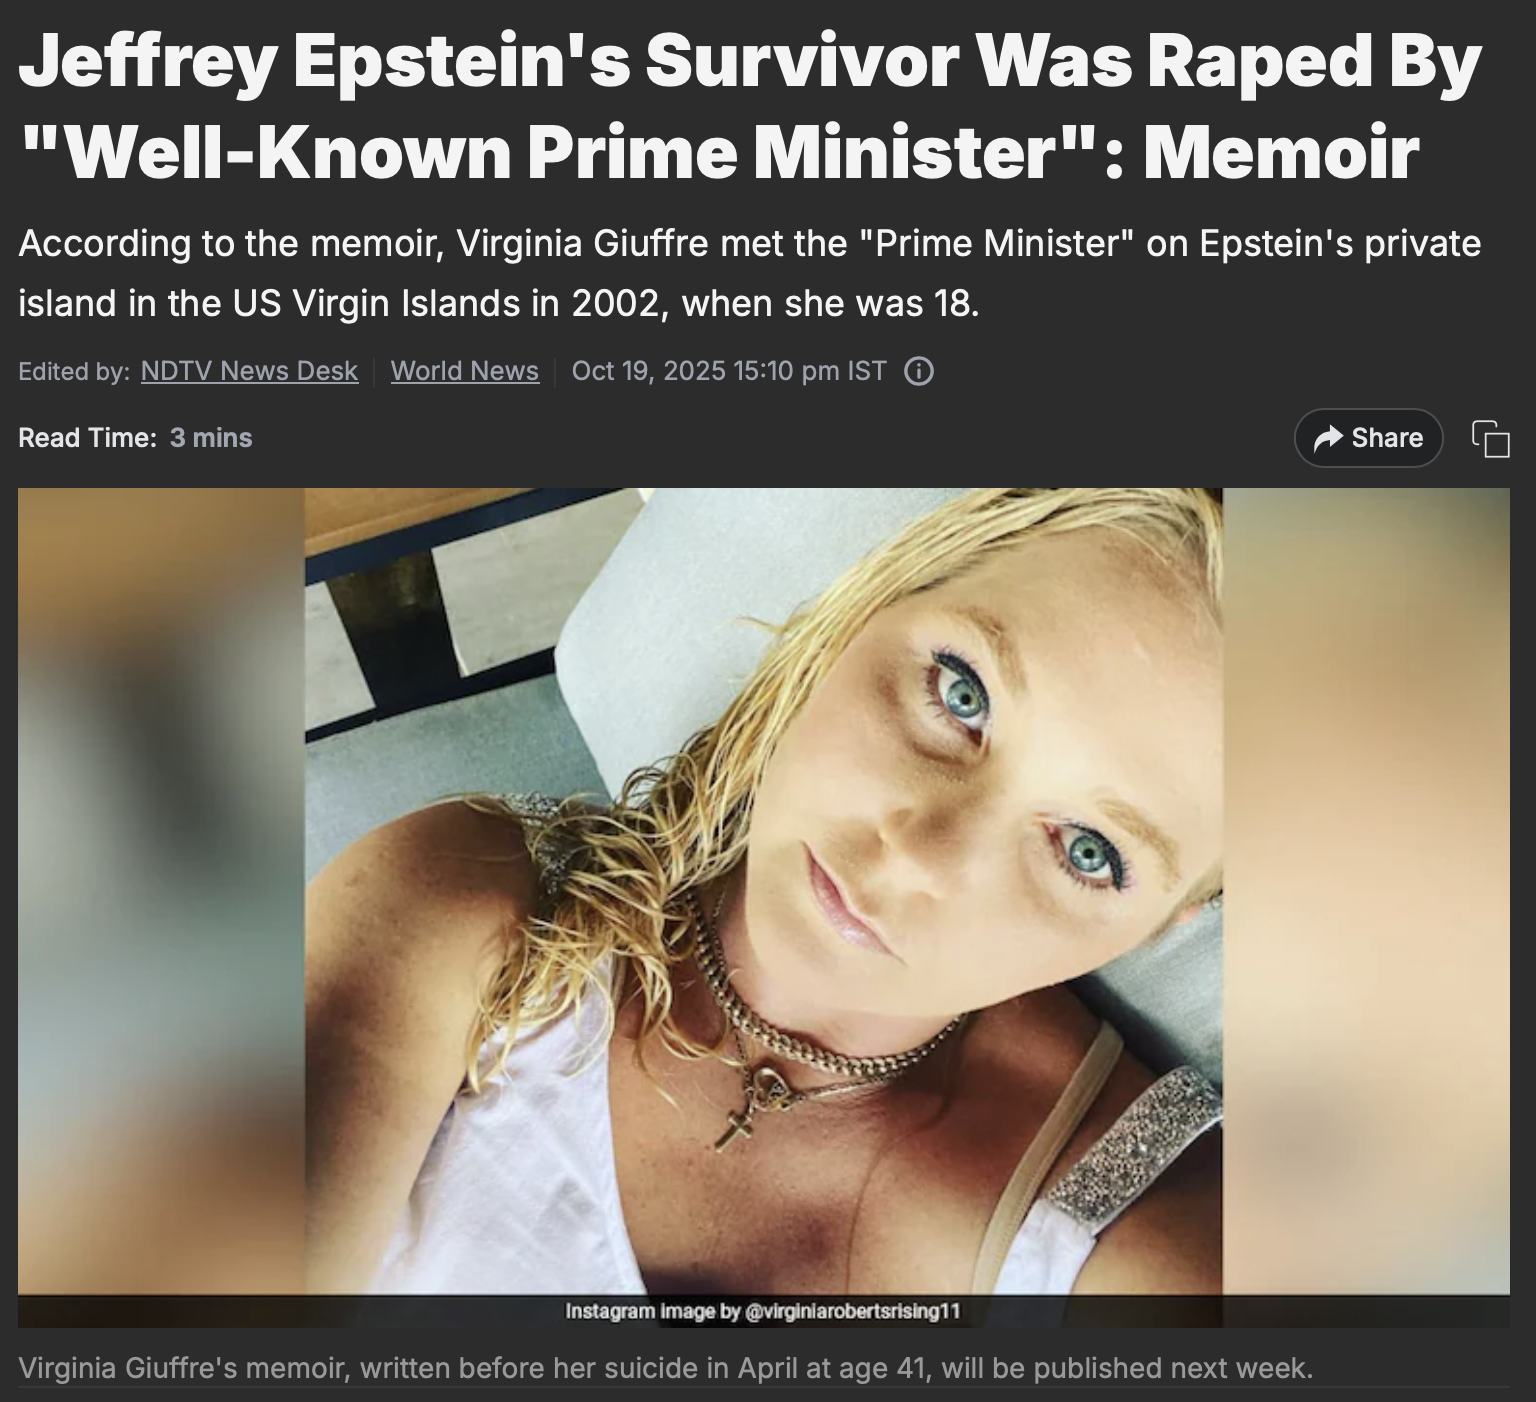Click the photo caption about Giuffre's memoir
The height and width of the screenshot is (1402, 1536).
pos(665,1367)
